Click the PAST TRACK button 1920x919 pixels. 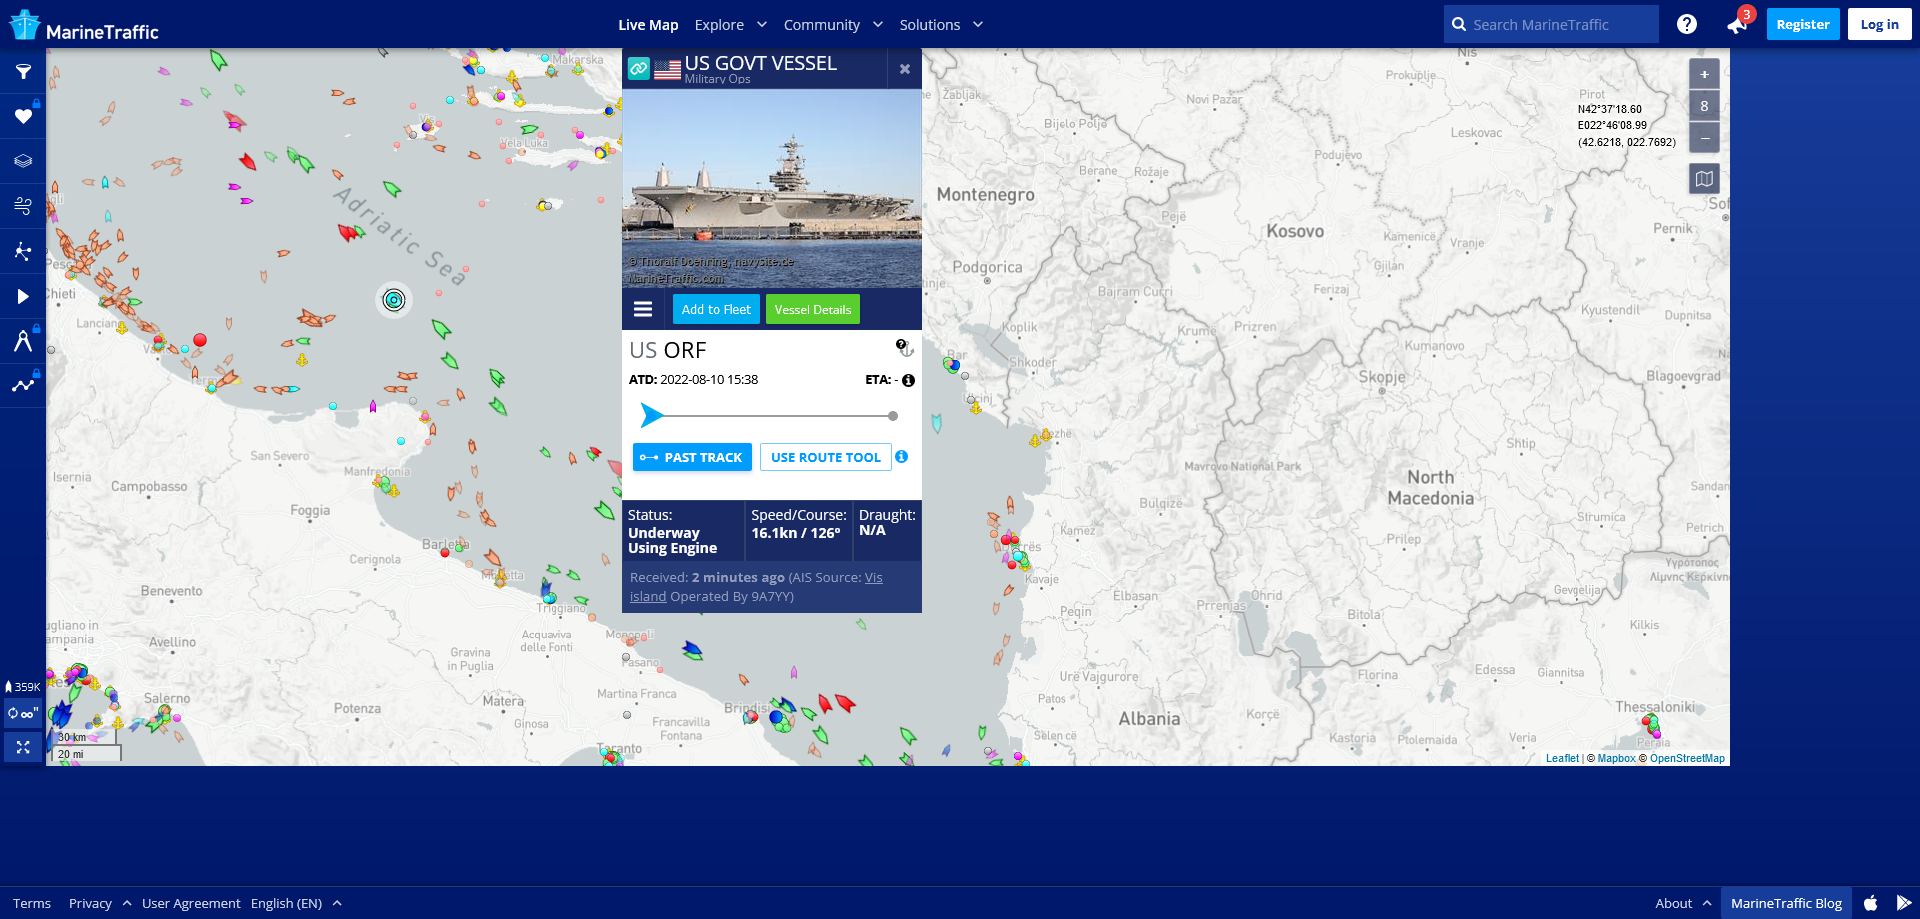[692, 457]
